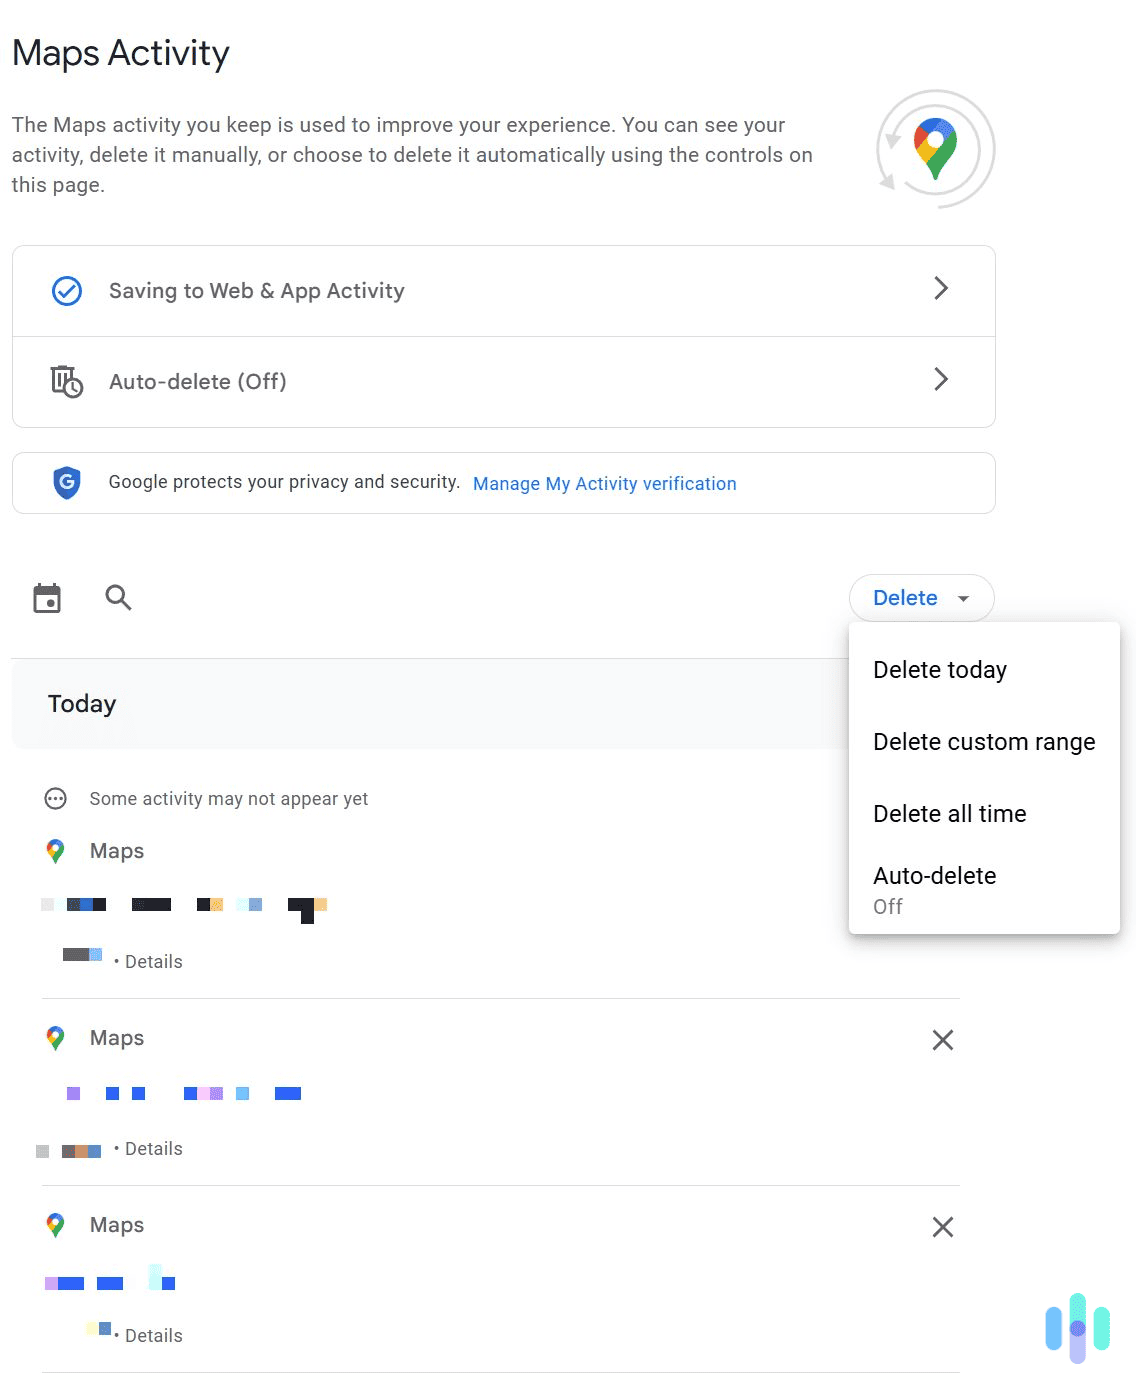This screenshot has width=1136, height=1373.
Task: Click the auto-delete trash clock icon
Action: tap(65, 381)
